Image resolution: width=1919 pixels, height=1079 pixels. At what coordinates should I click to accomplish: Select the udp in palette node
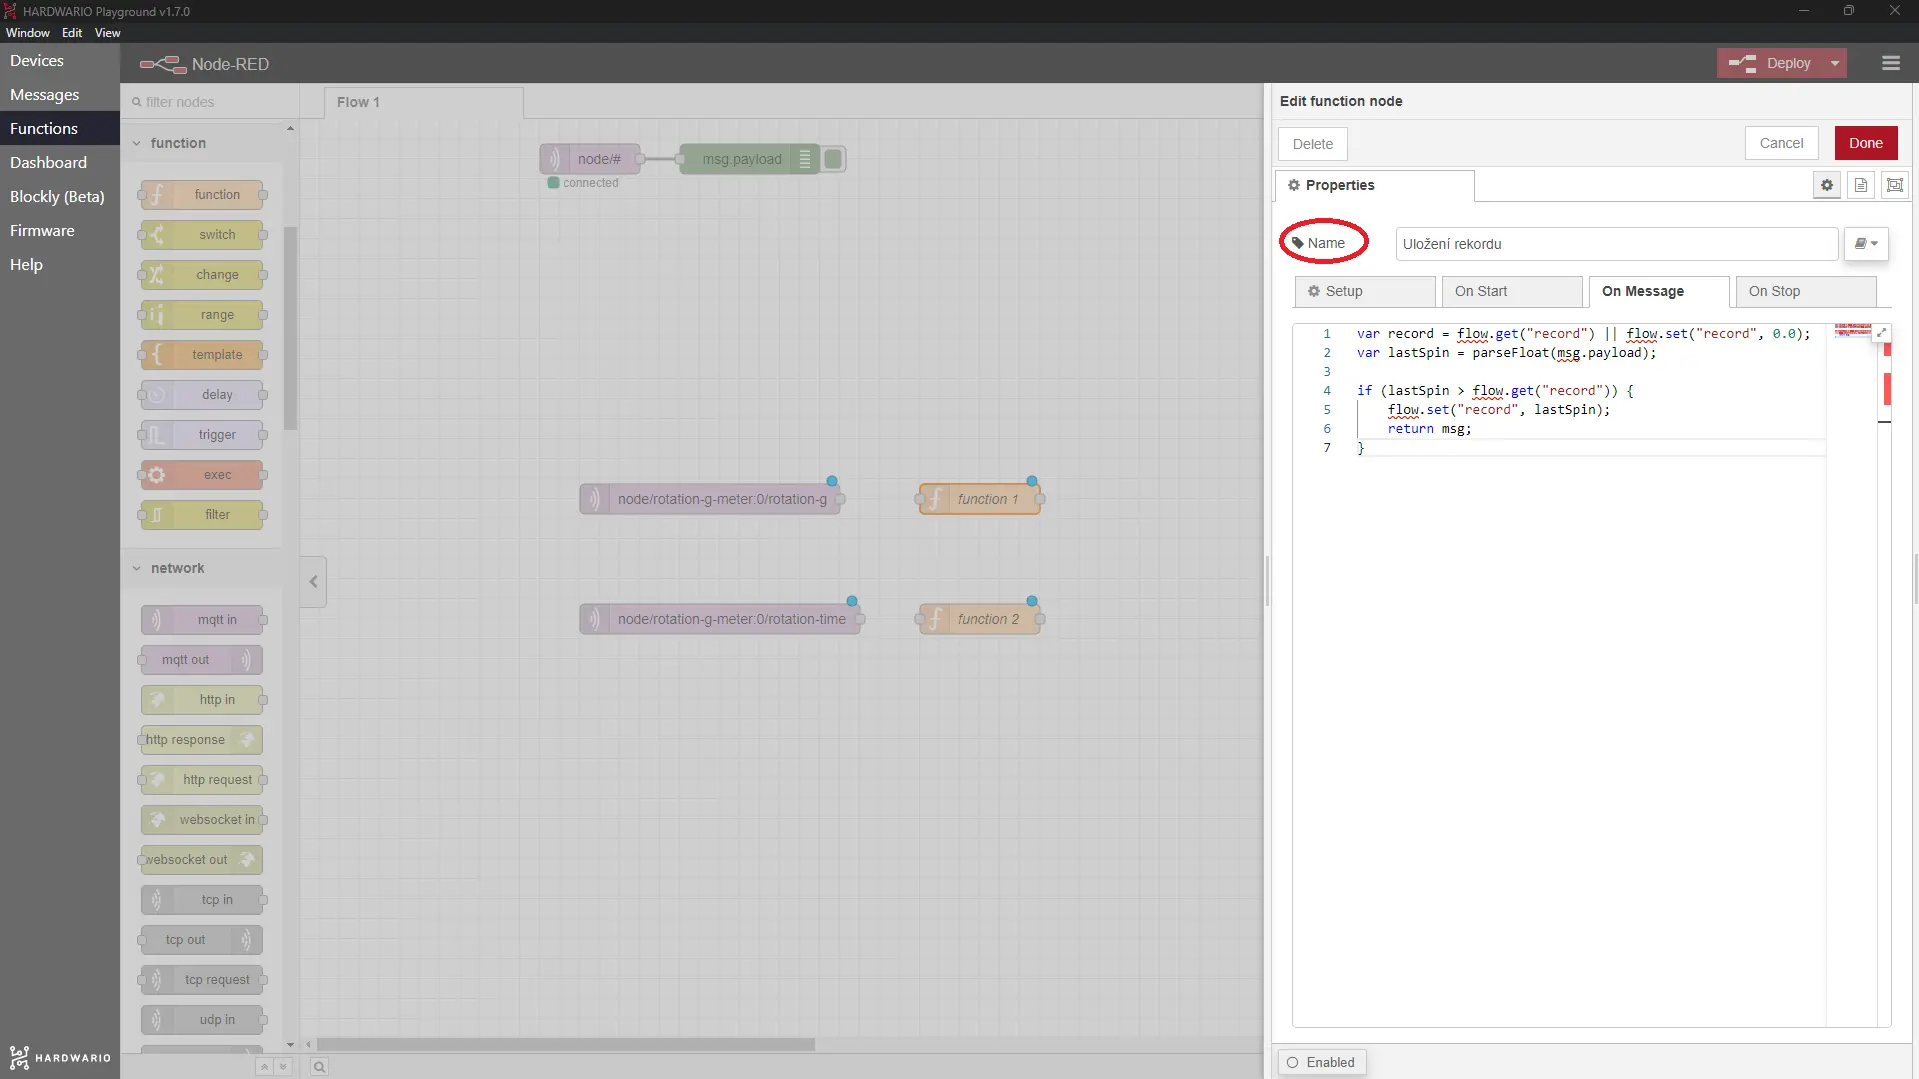pos(202,1020)
